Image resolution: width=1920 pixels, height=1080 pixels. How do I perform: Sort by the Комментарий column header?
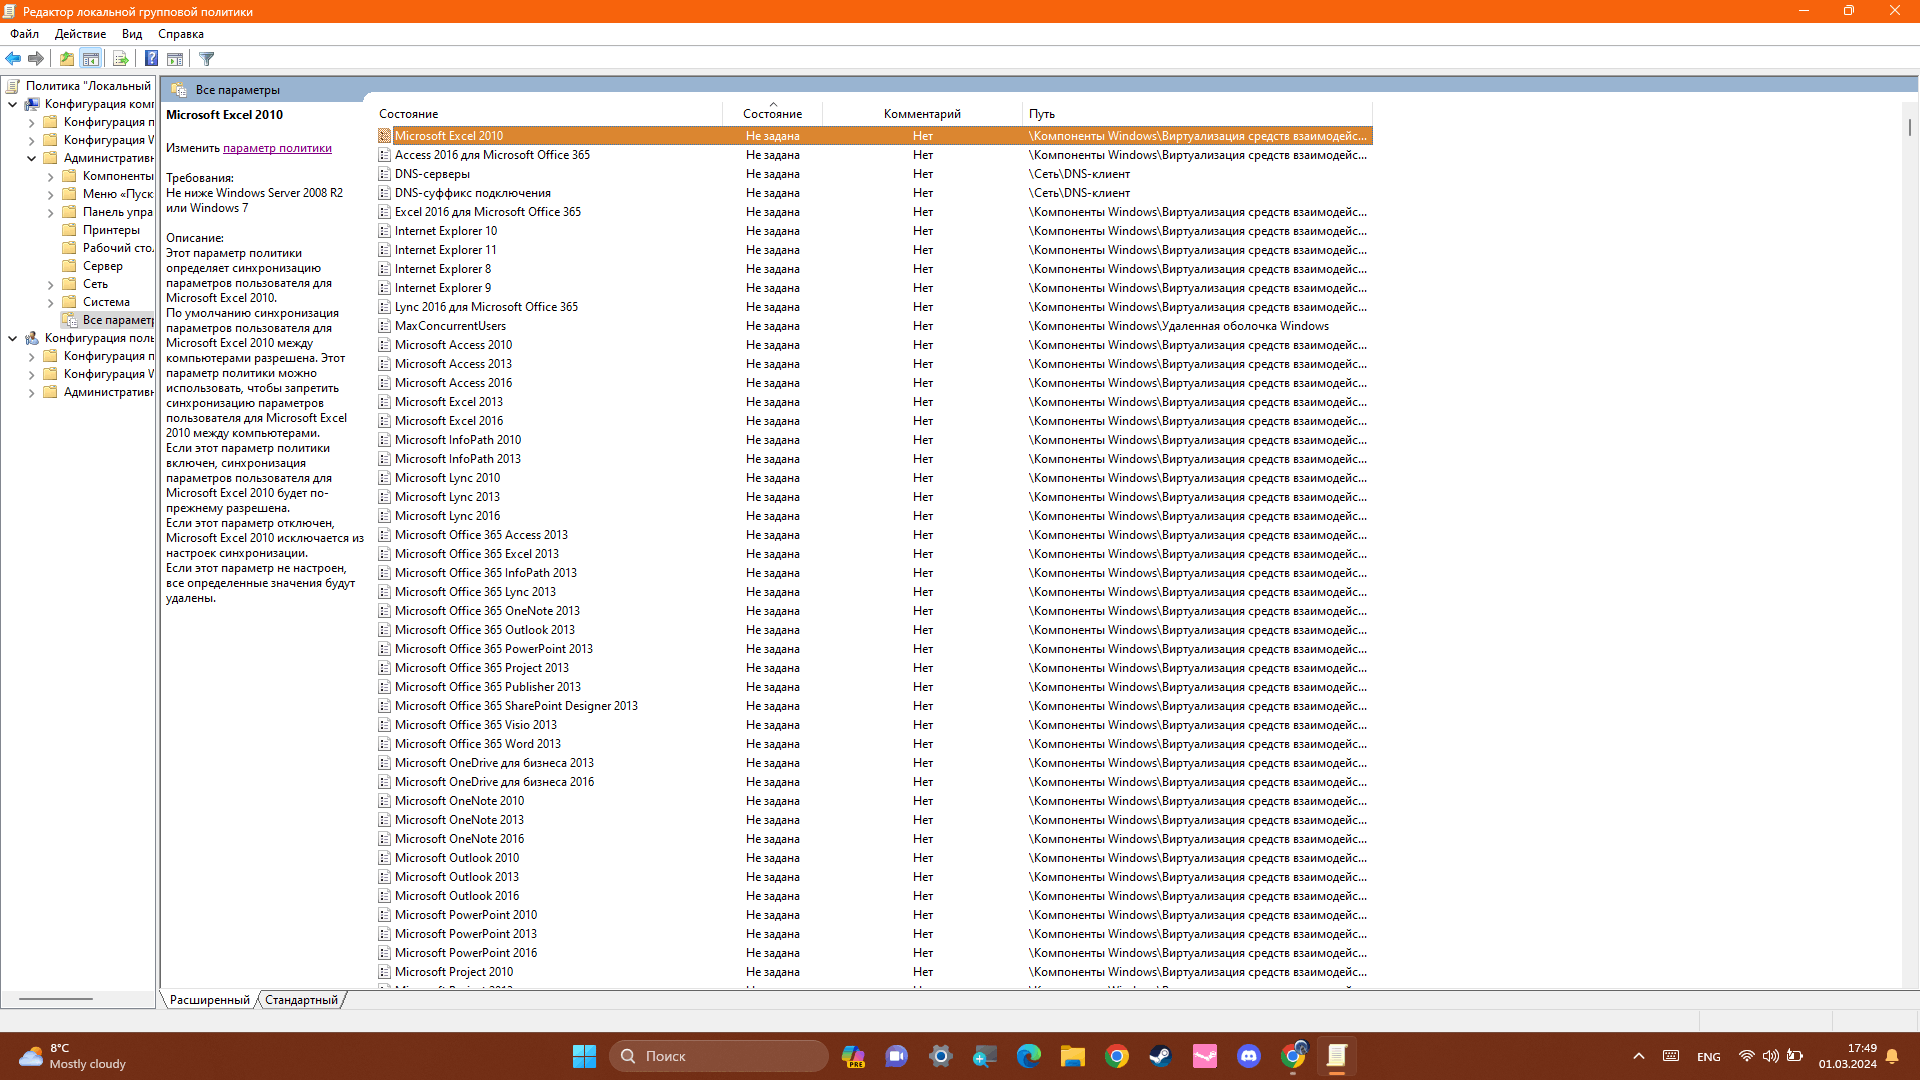point(922,114)
